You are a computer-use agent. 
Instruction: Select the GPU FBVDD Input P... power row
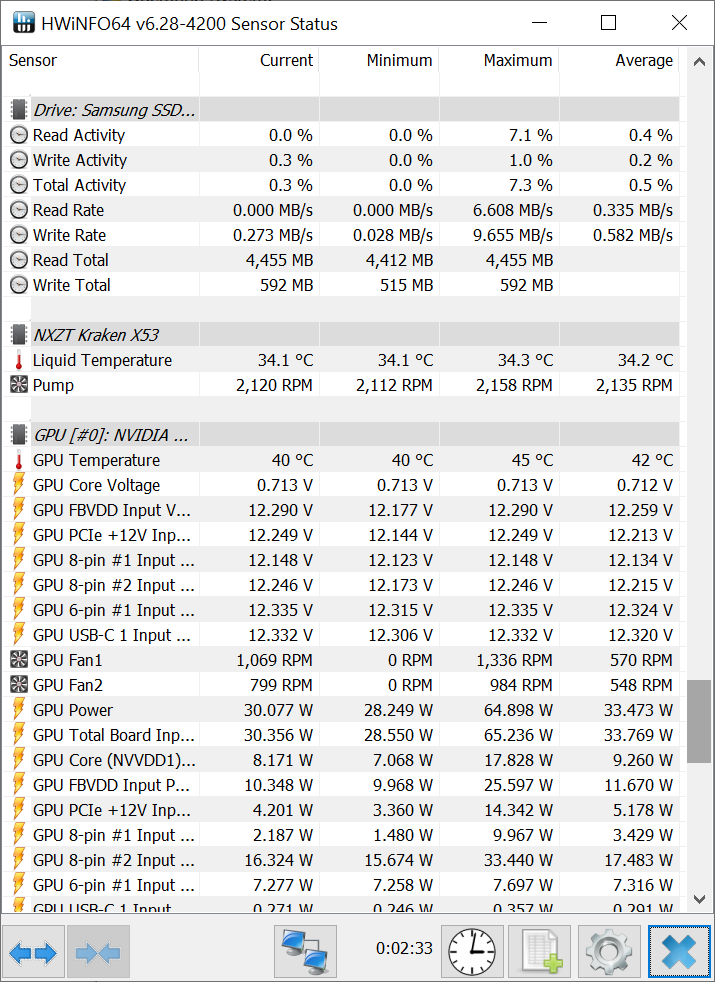341,785
